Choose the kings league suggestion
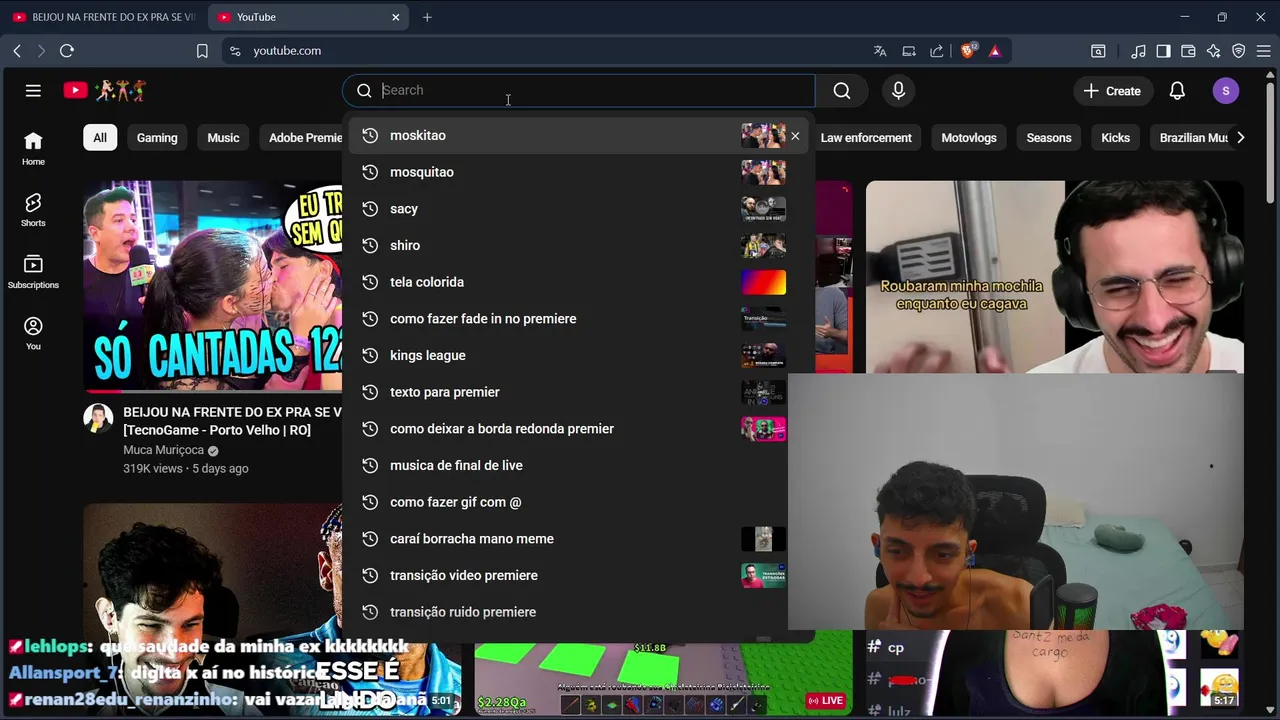 click(578, 356)
